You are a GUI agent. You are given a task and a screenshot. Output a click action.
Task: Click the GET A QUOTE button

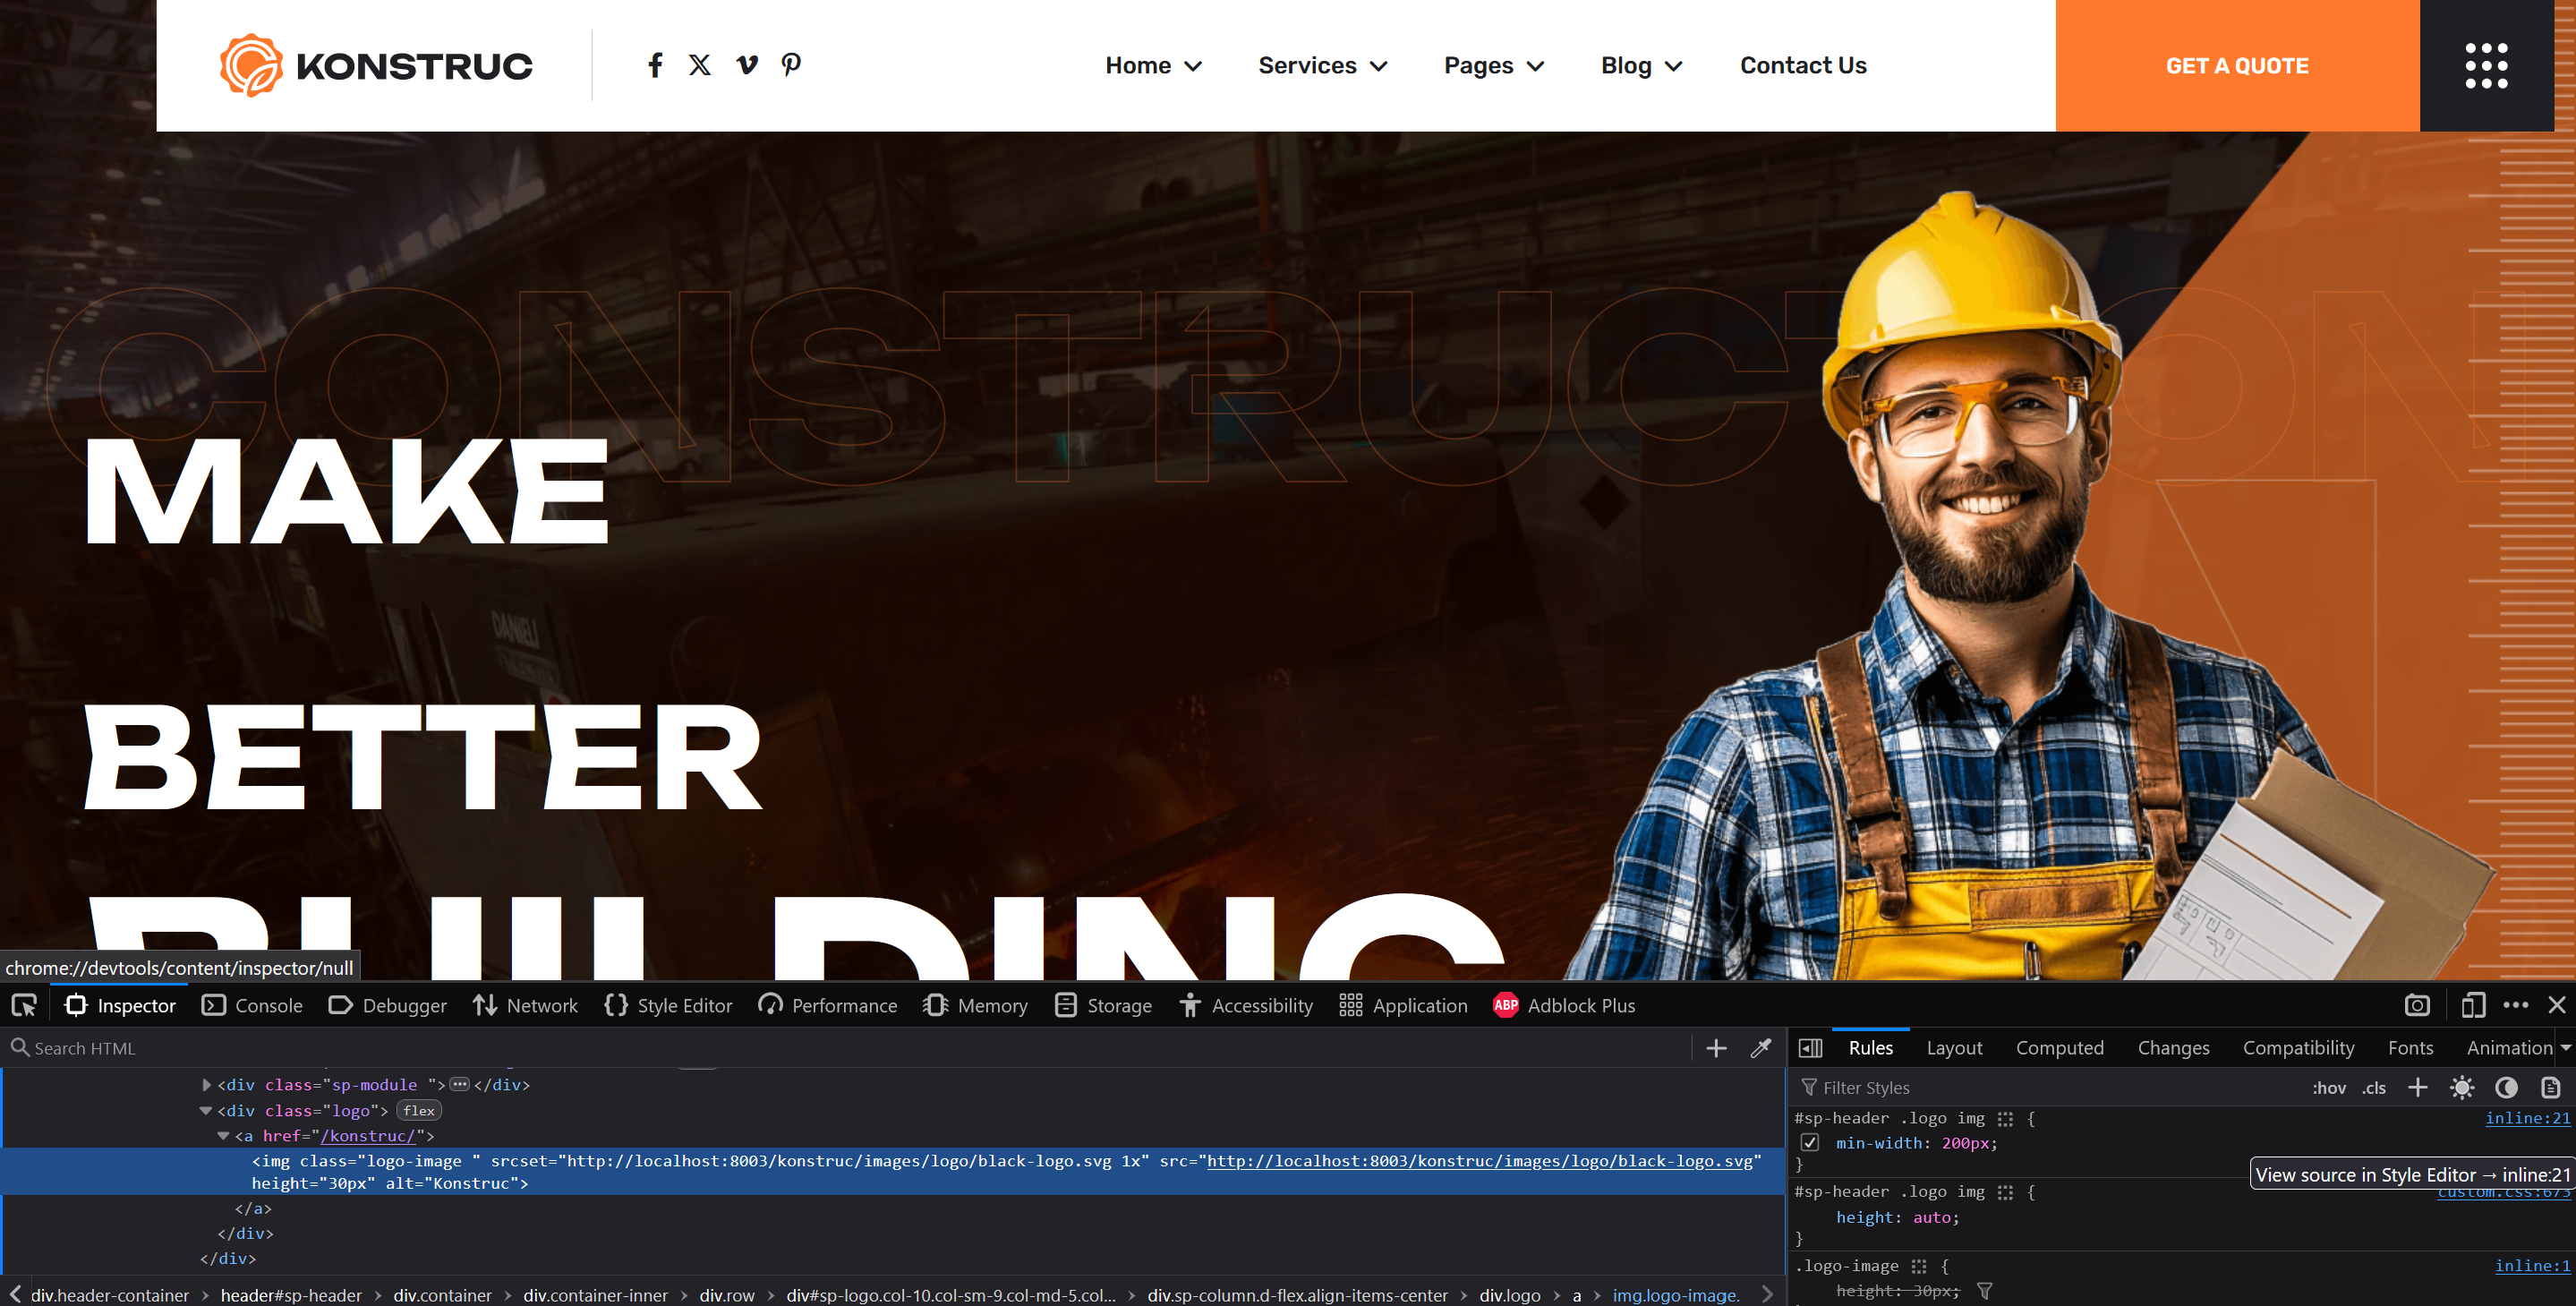(2237, 66)
